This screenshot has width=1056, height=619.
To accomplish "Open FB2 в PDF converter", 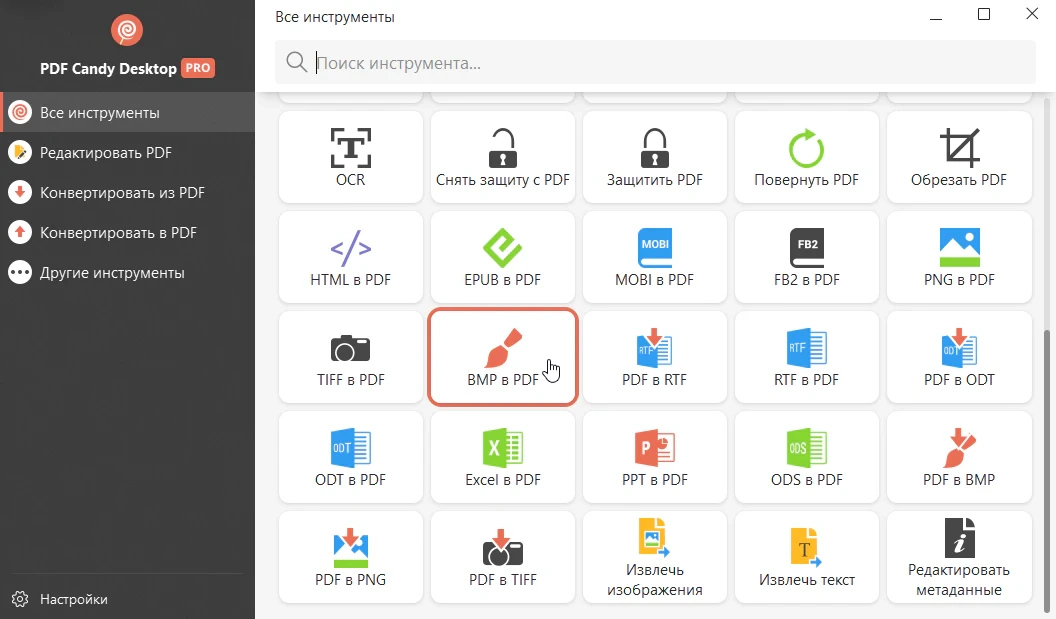I will point(807,257).
